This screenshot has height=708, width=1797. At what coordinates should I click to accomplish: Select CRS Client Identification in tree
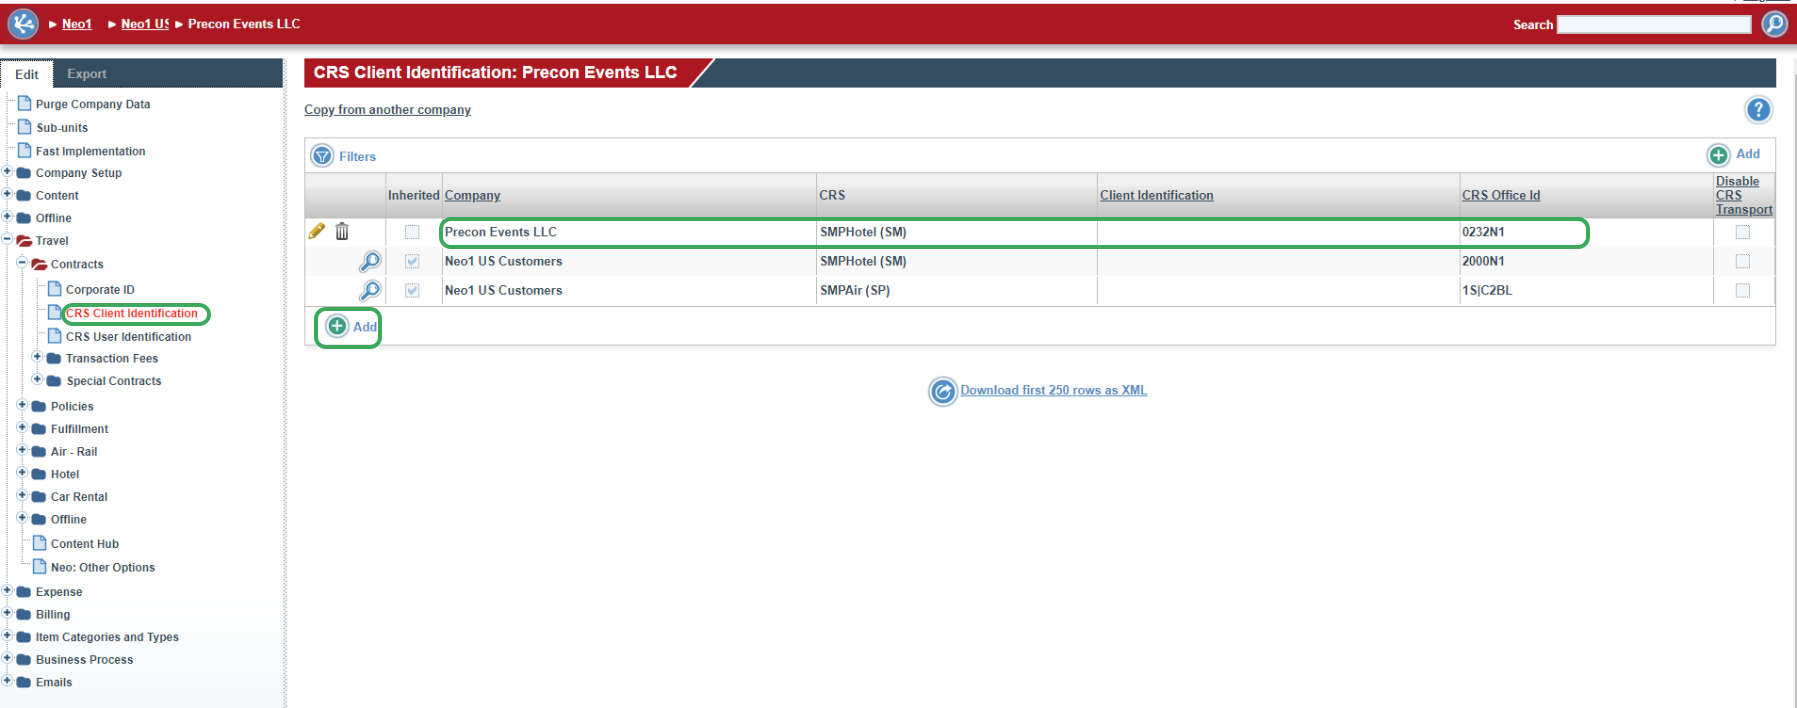[132, 314]
